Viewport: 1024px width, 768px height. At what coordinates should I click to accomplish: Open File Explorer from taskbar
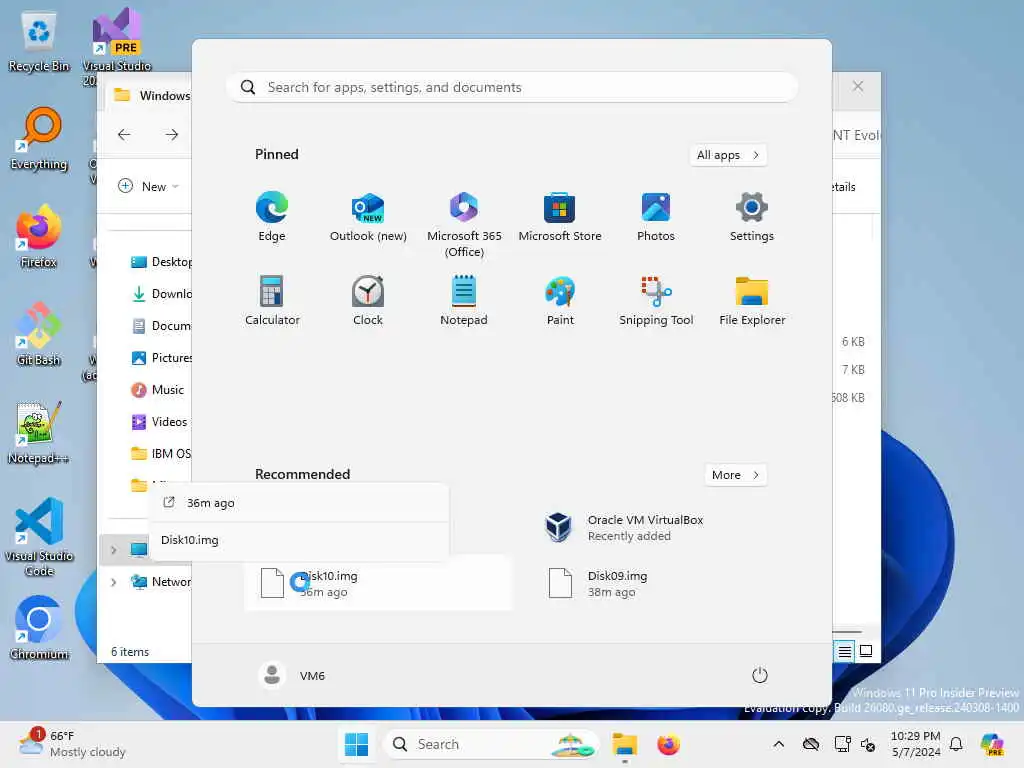[x=624, y=744]
